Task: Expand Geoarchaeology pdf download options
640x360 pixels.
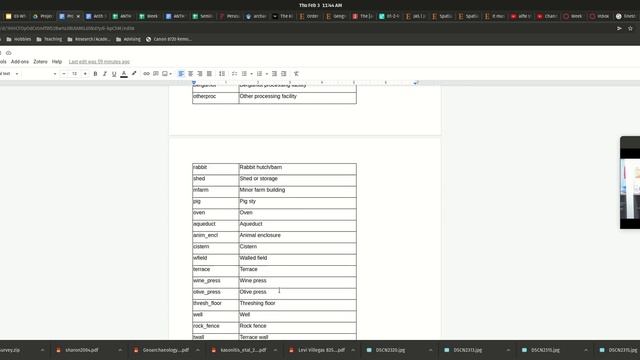Action: (x=198, y=350)
